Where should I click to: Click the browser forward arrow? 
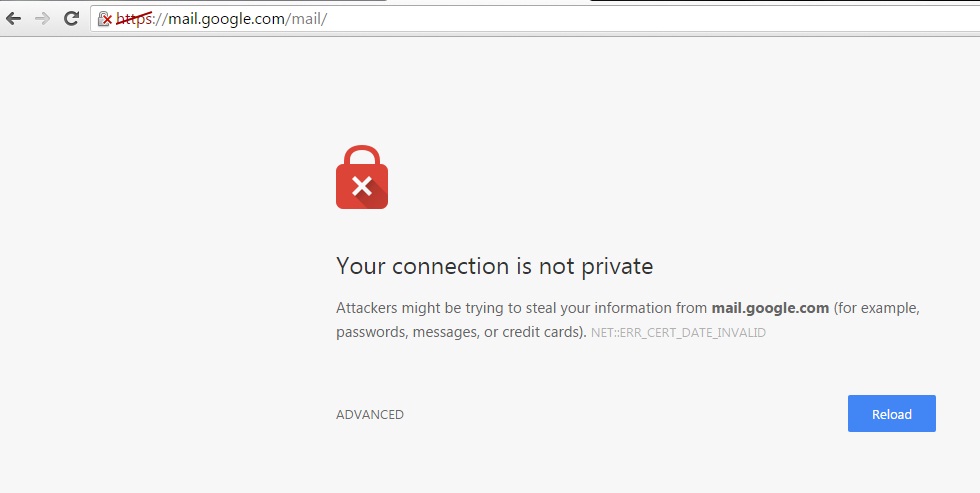click(x=42, y=19)
